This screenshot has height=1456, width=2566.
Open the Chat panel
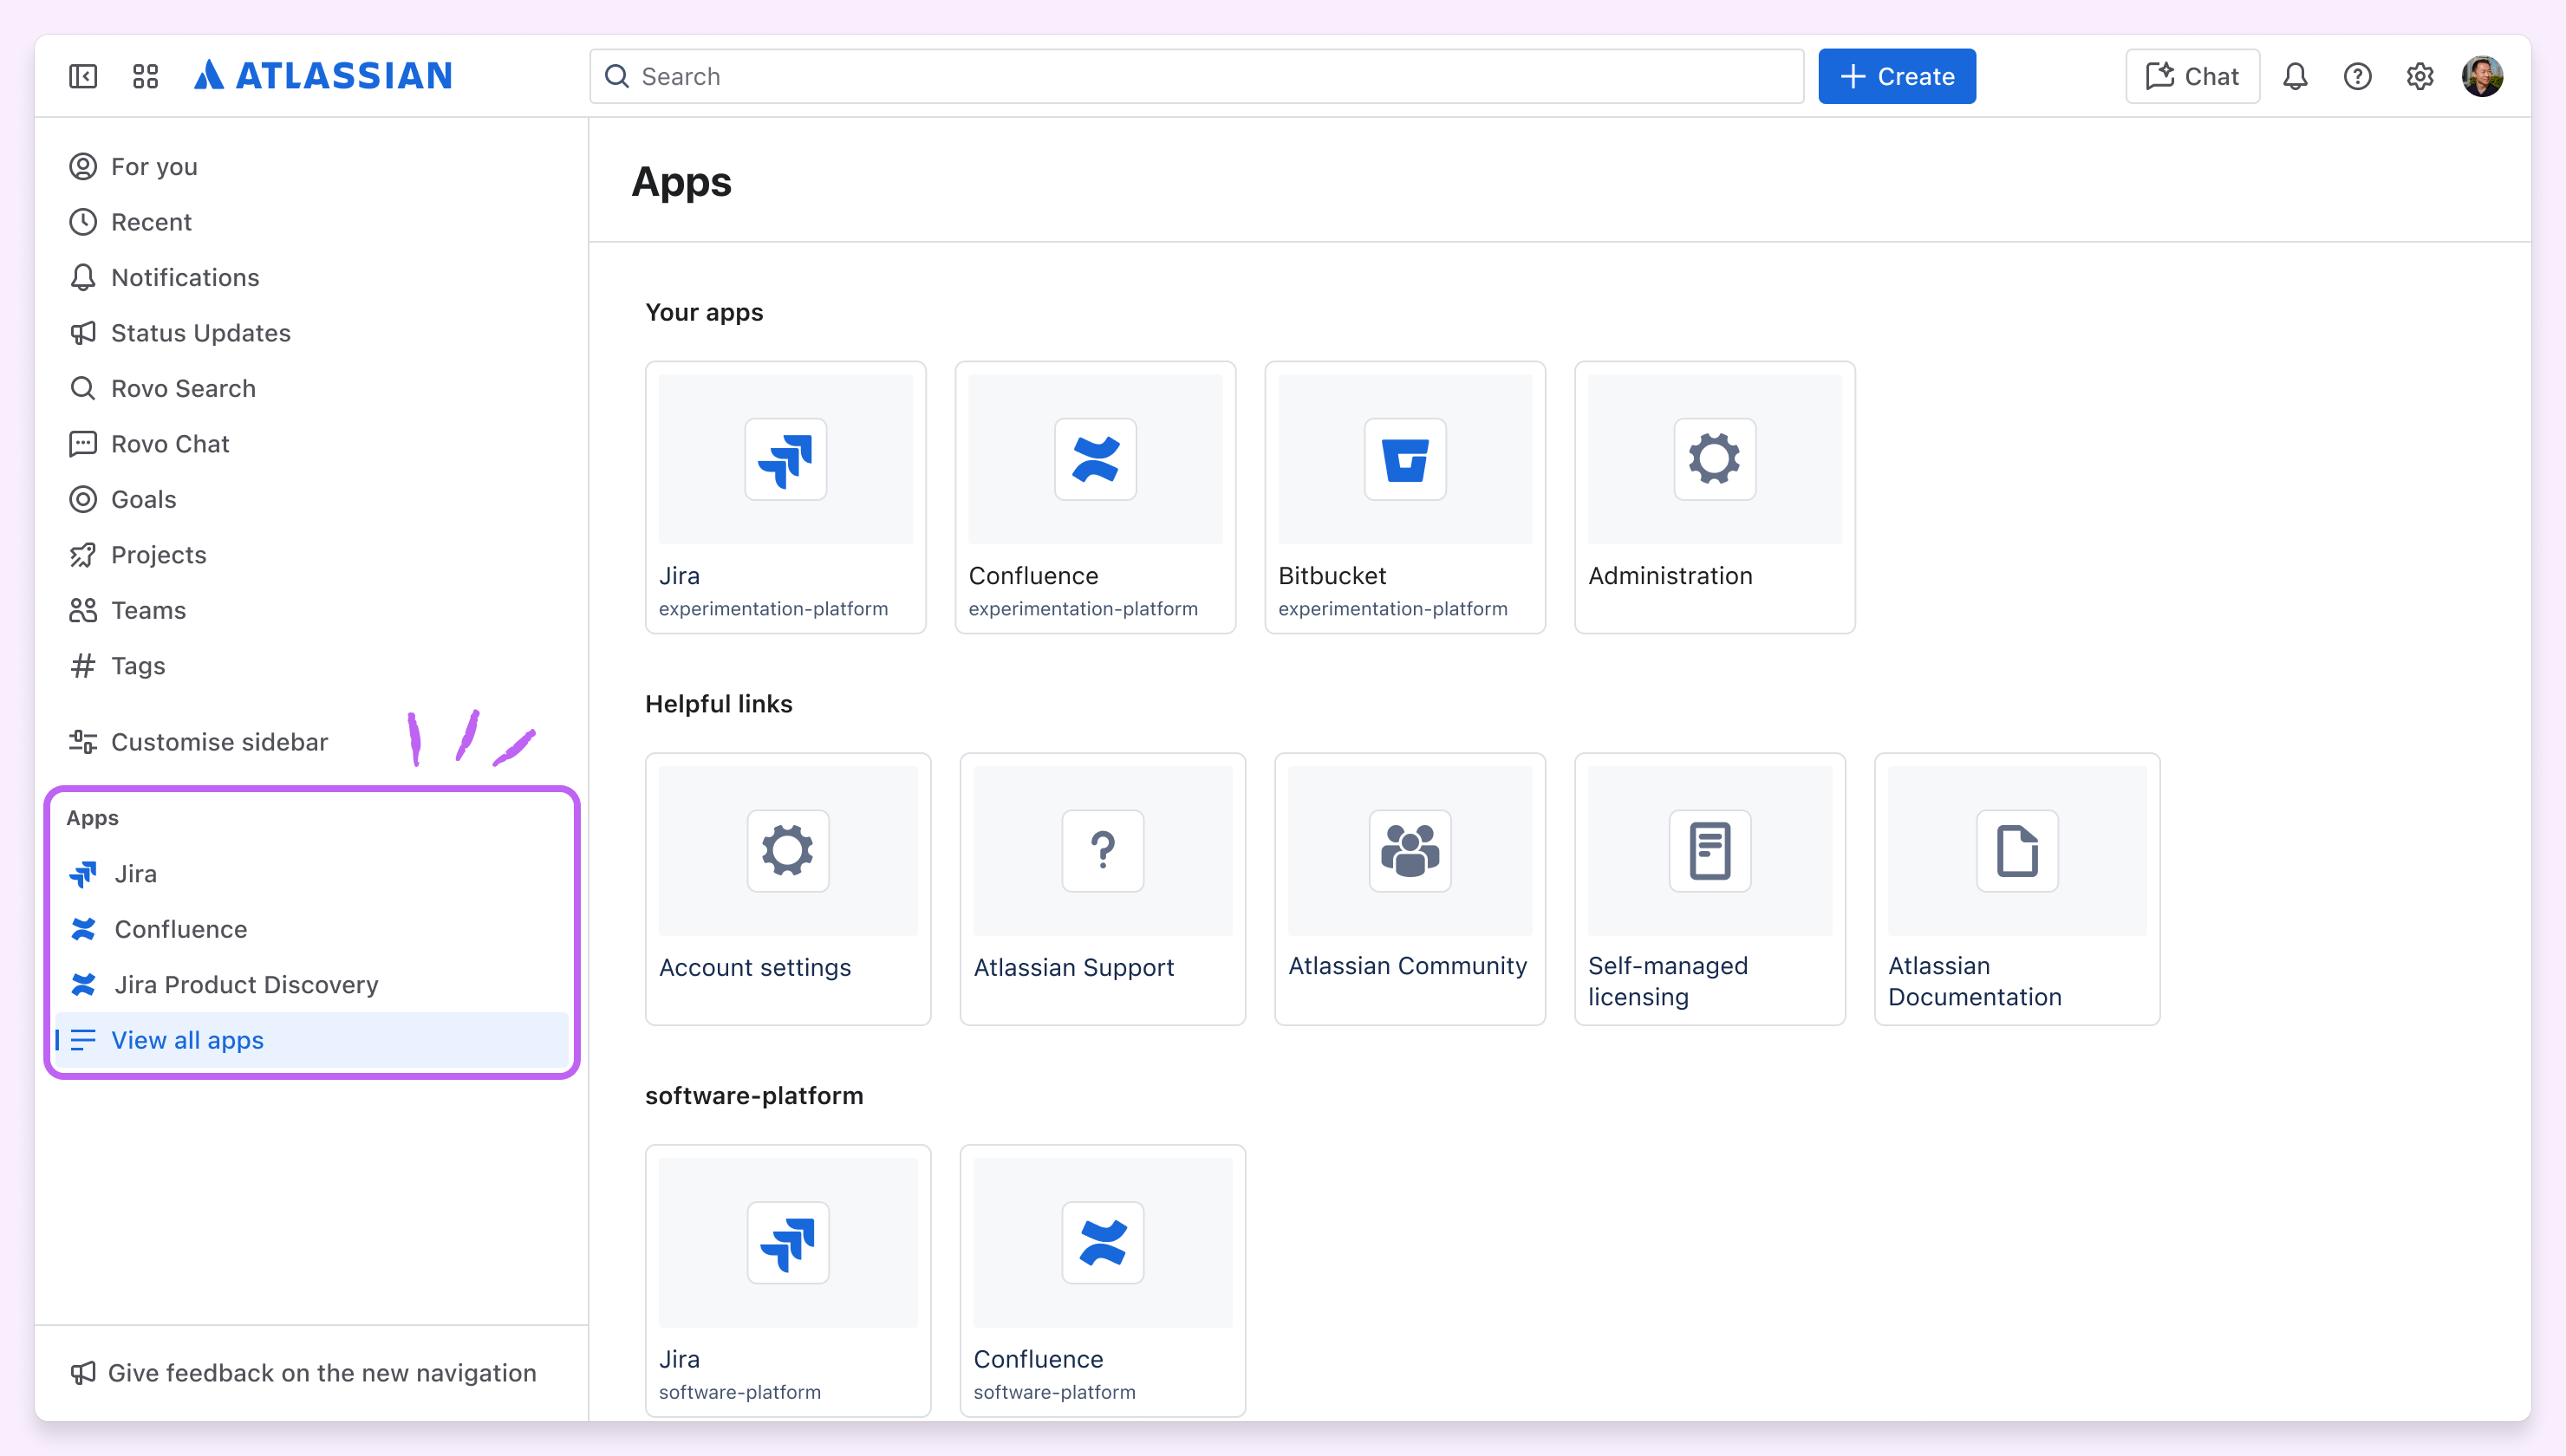tap(2191, 76)
